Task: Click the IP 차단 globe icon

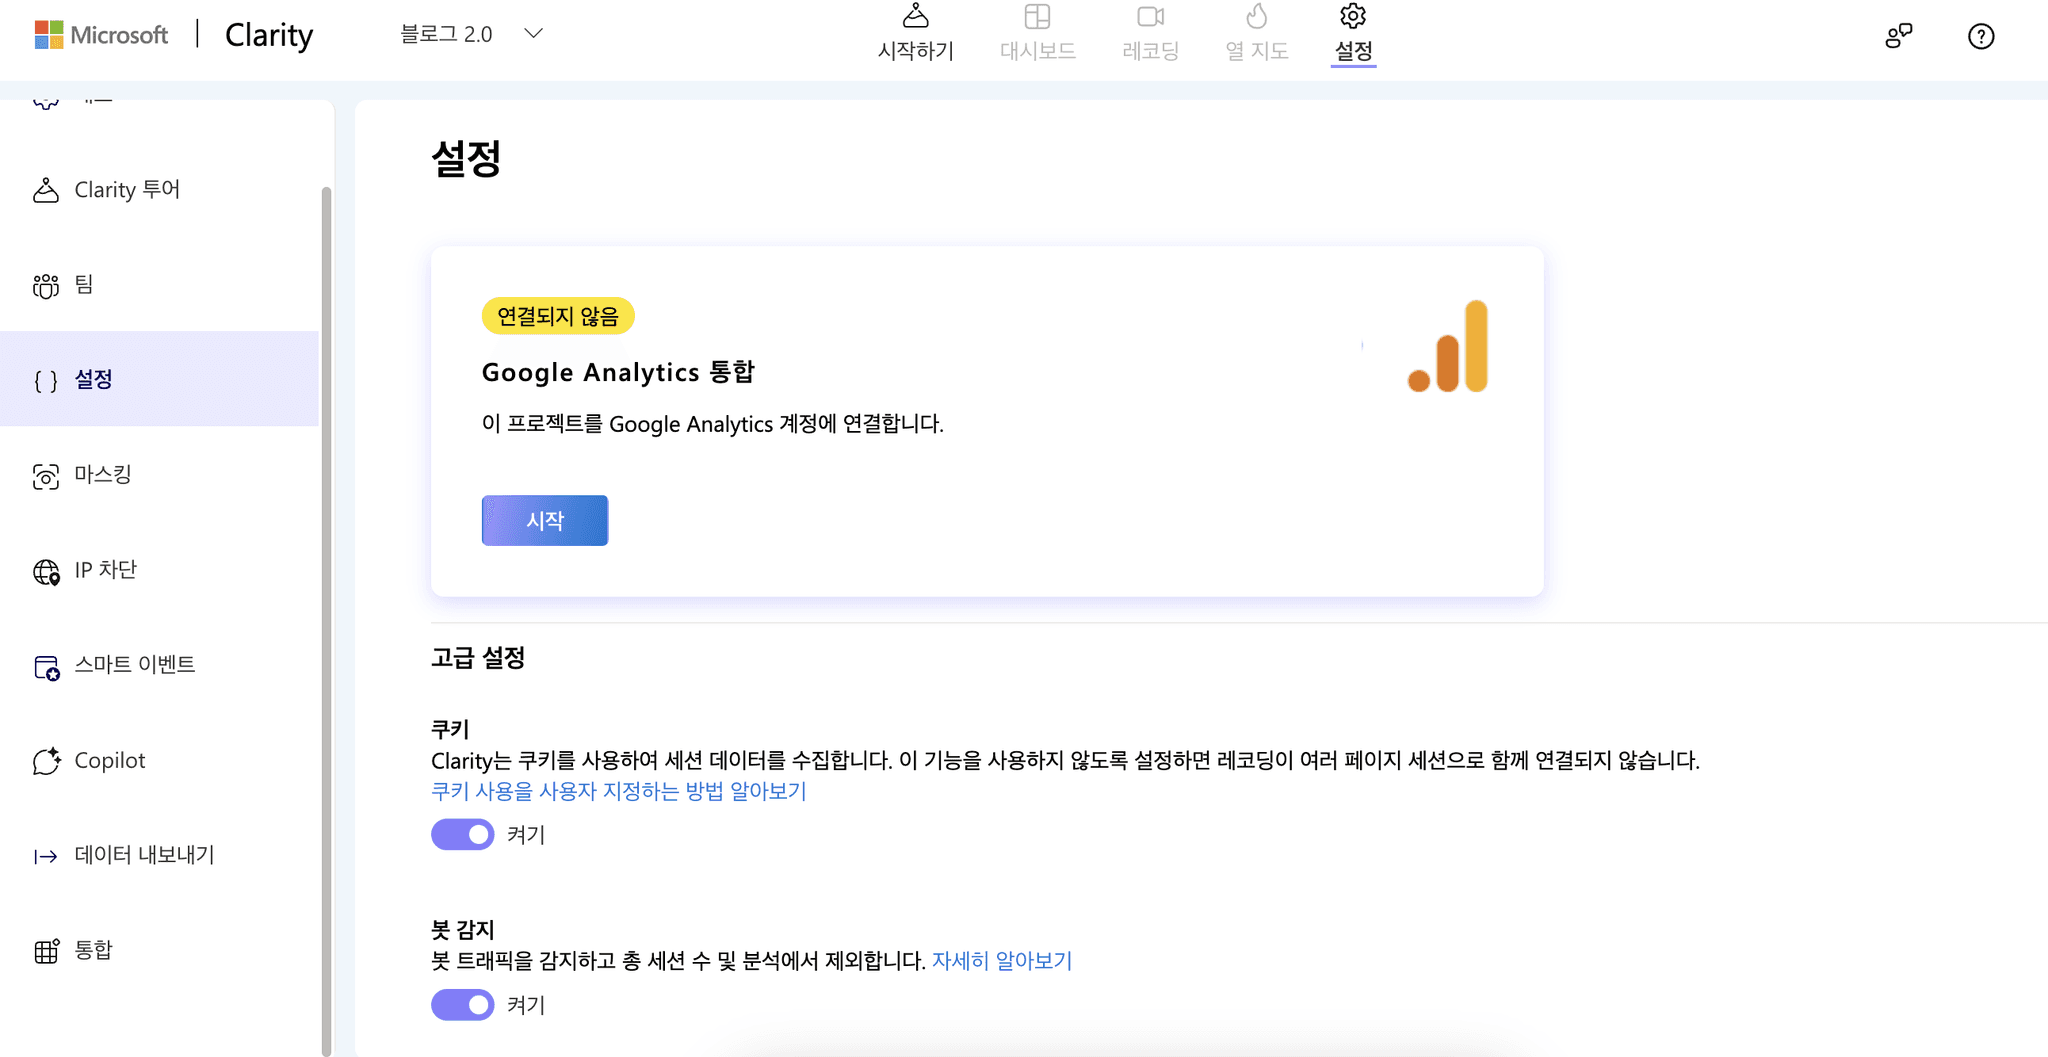Action: (46, 571)
